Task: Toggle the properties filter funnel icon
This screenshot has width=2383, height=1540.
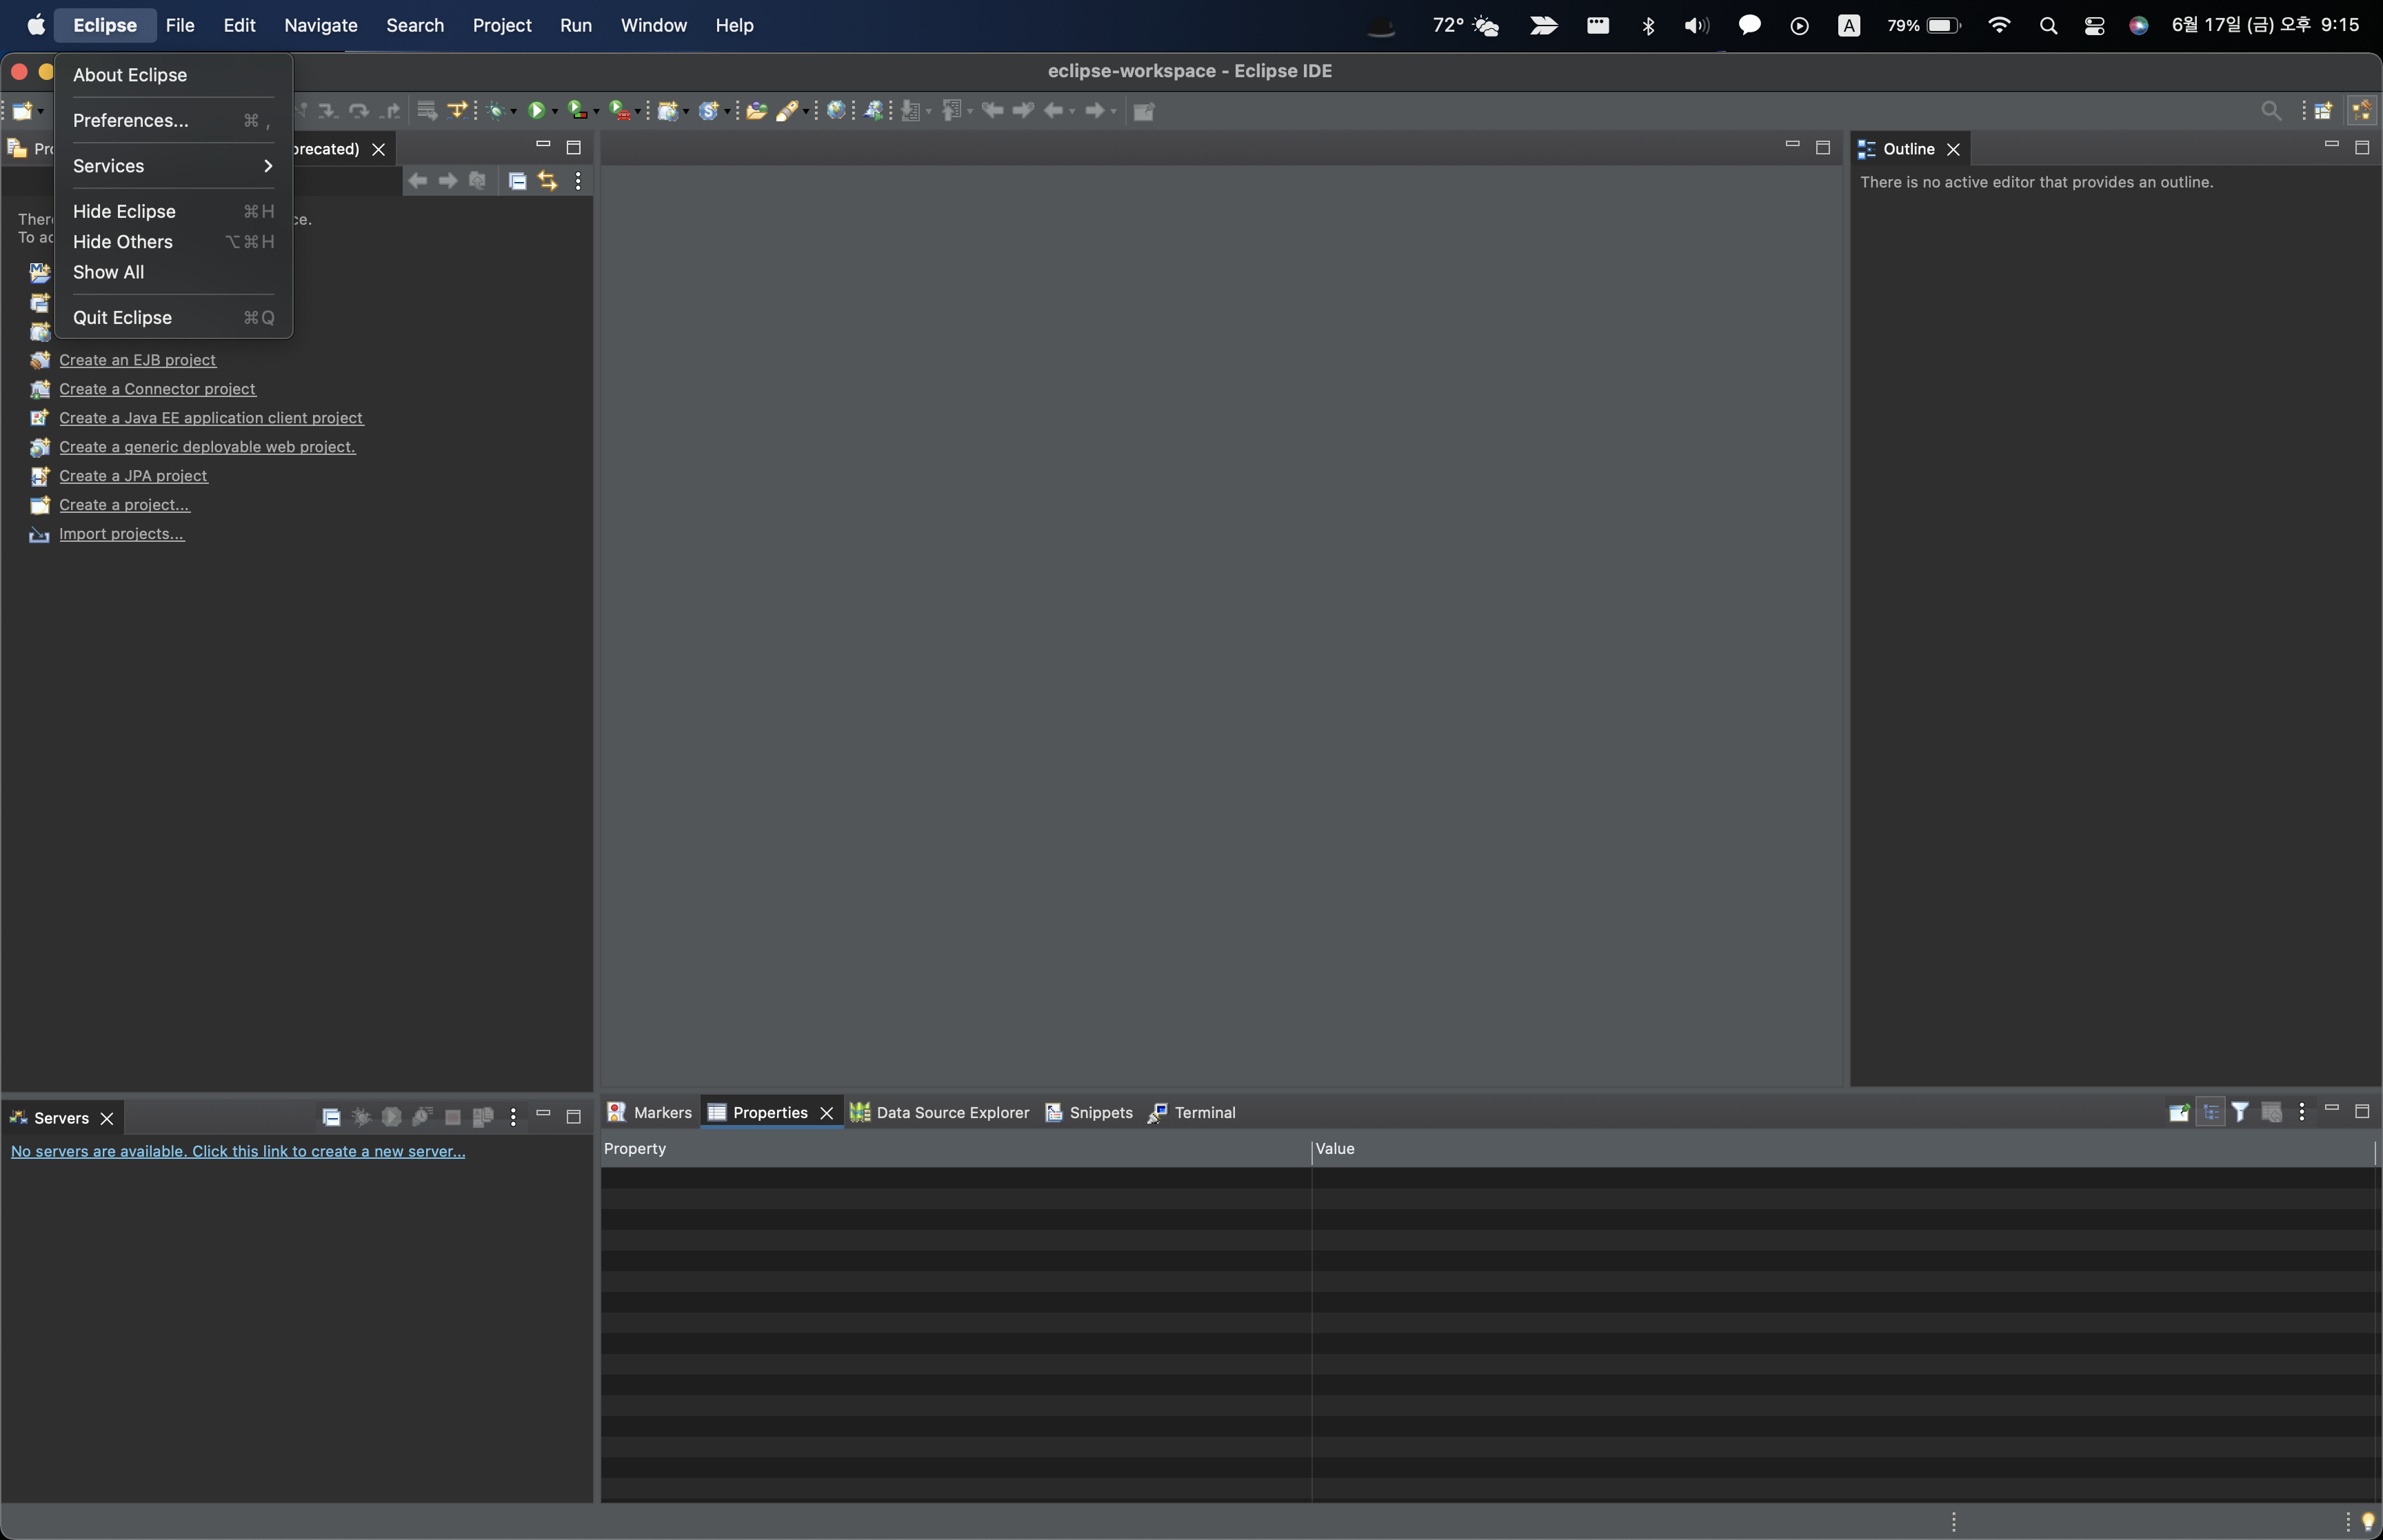Action: click(x=2240, y=1112)
